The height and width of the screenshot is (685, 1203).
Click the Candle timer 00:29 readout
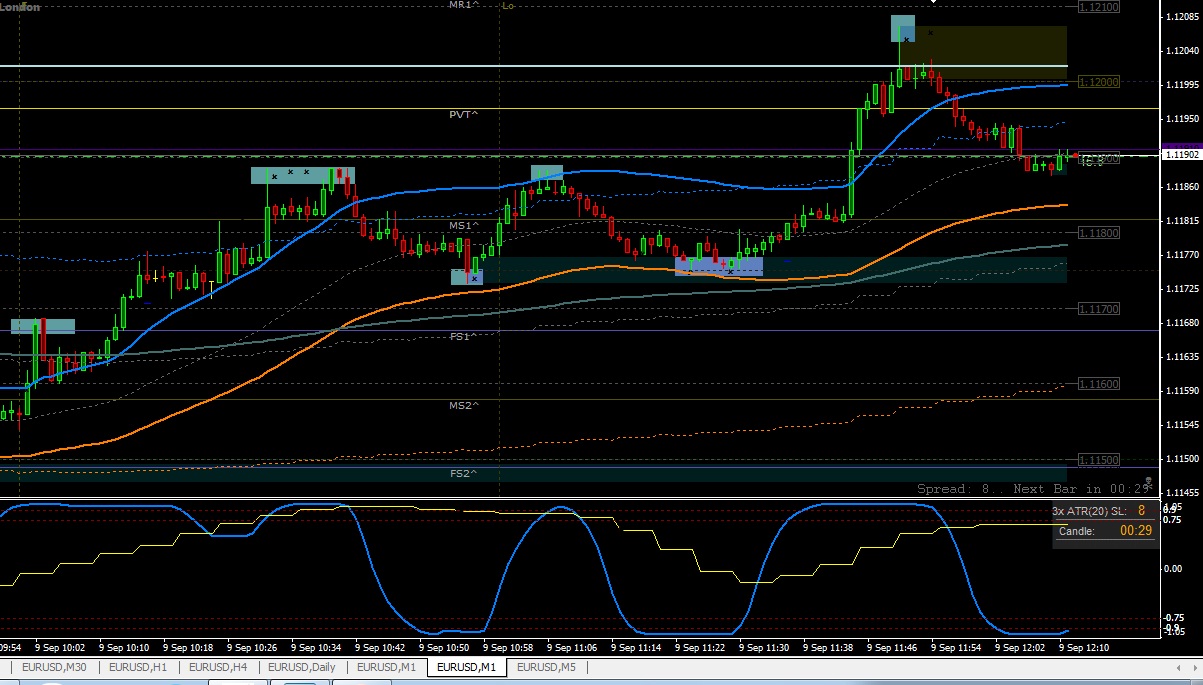[x=1135, y=531]
